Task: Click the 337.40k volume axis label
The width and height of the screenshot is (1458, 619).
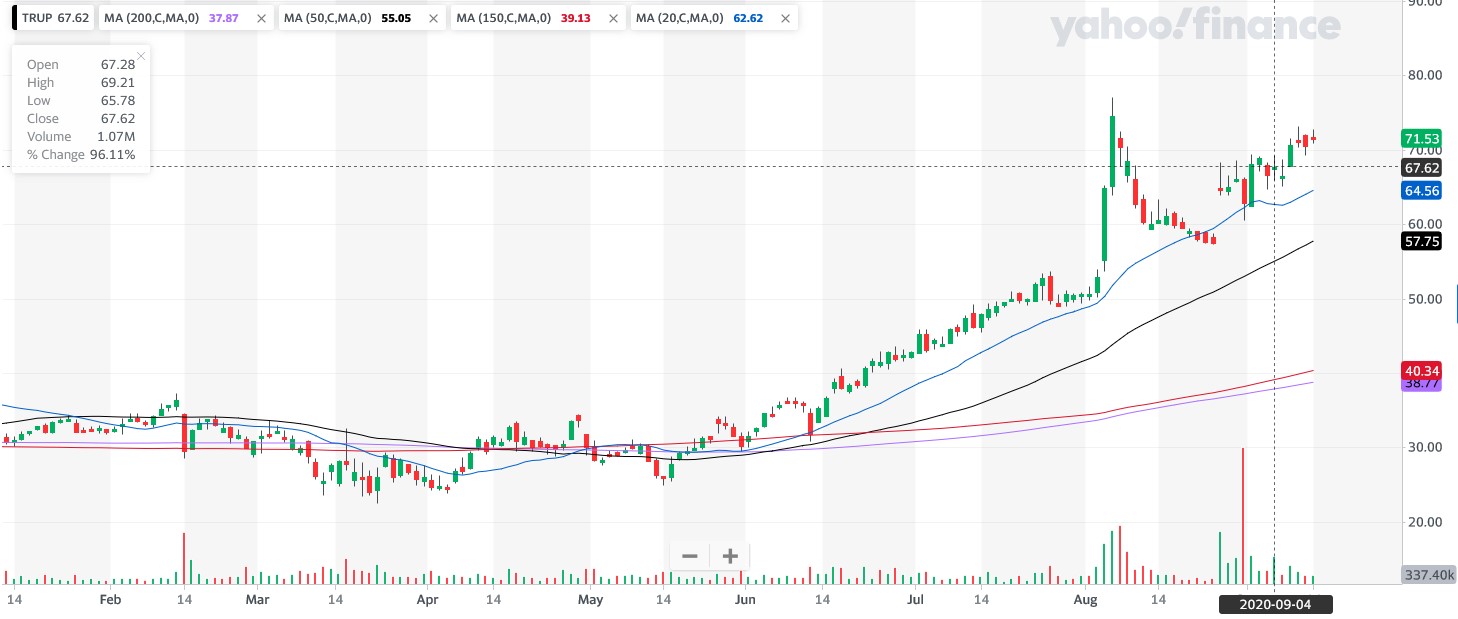Action: tap(1421, 574)
